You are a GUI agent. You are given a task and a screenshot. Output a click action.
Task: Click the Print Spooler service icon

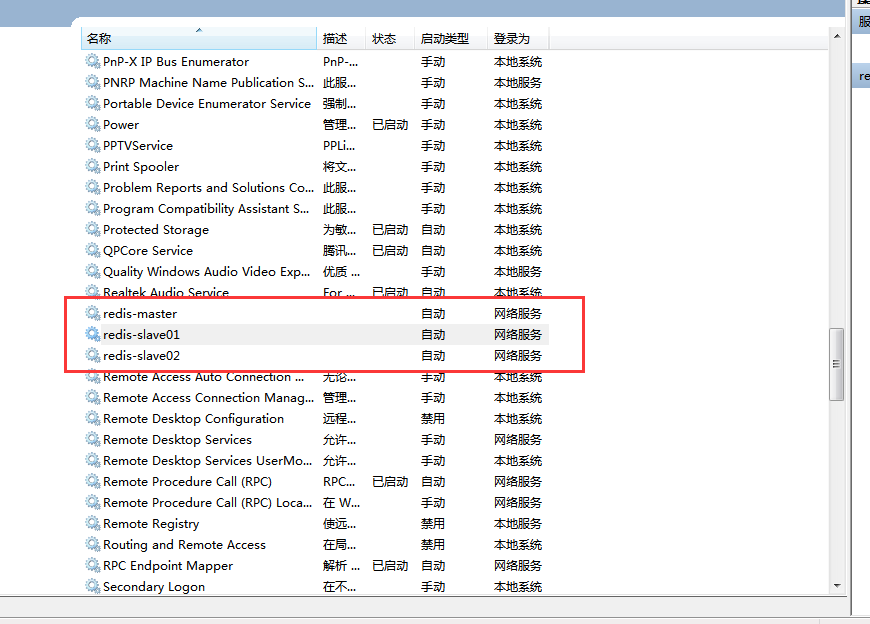[93, 166]
